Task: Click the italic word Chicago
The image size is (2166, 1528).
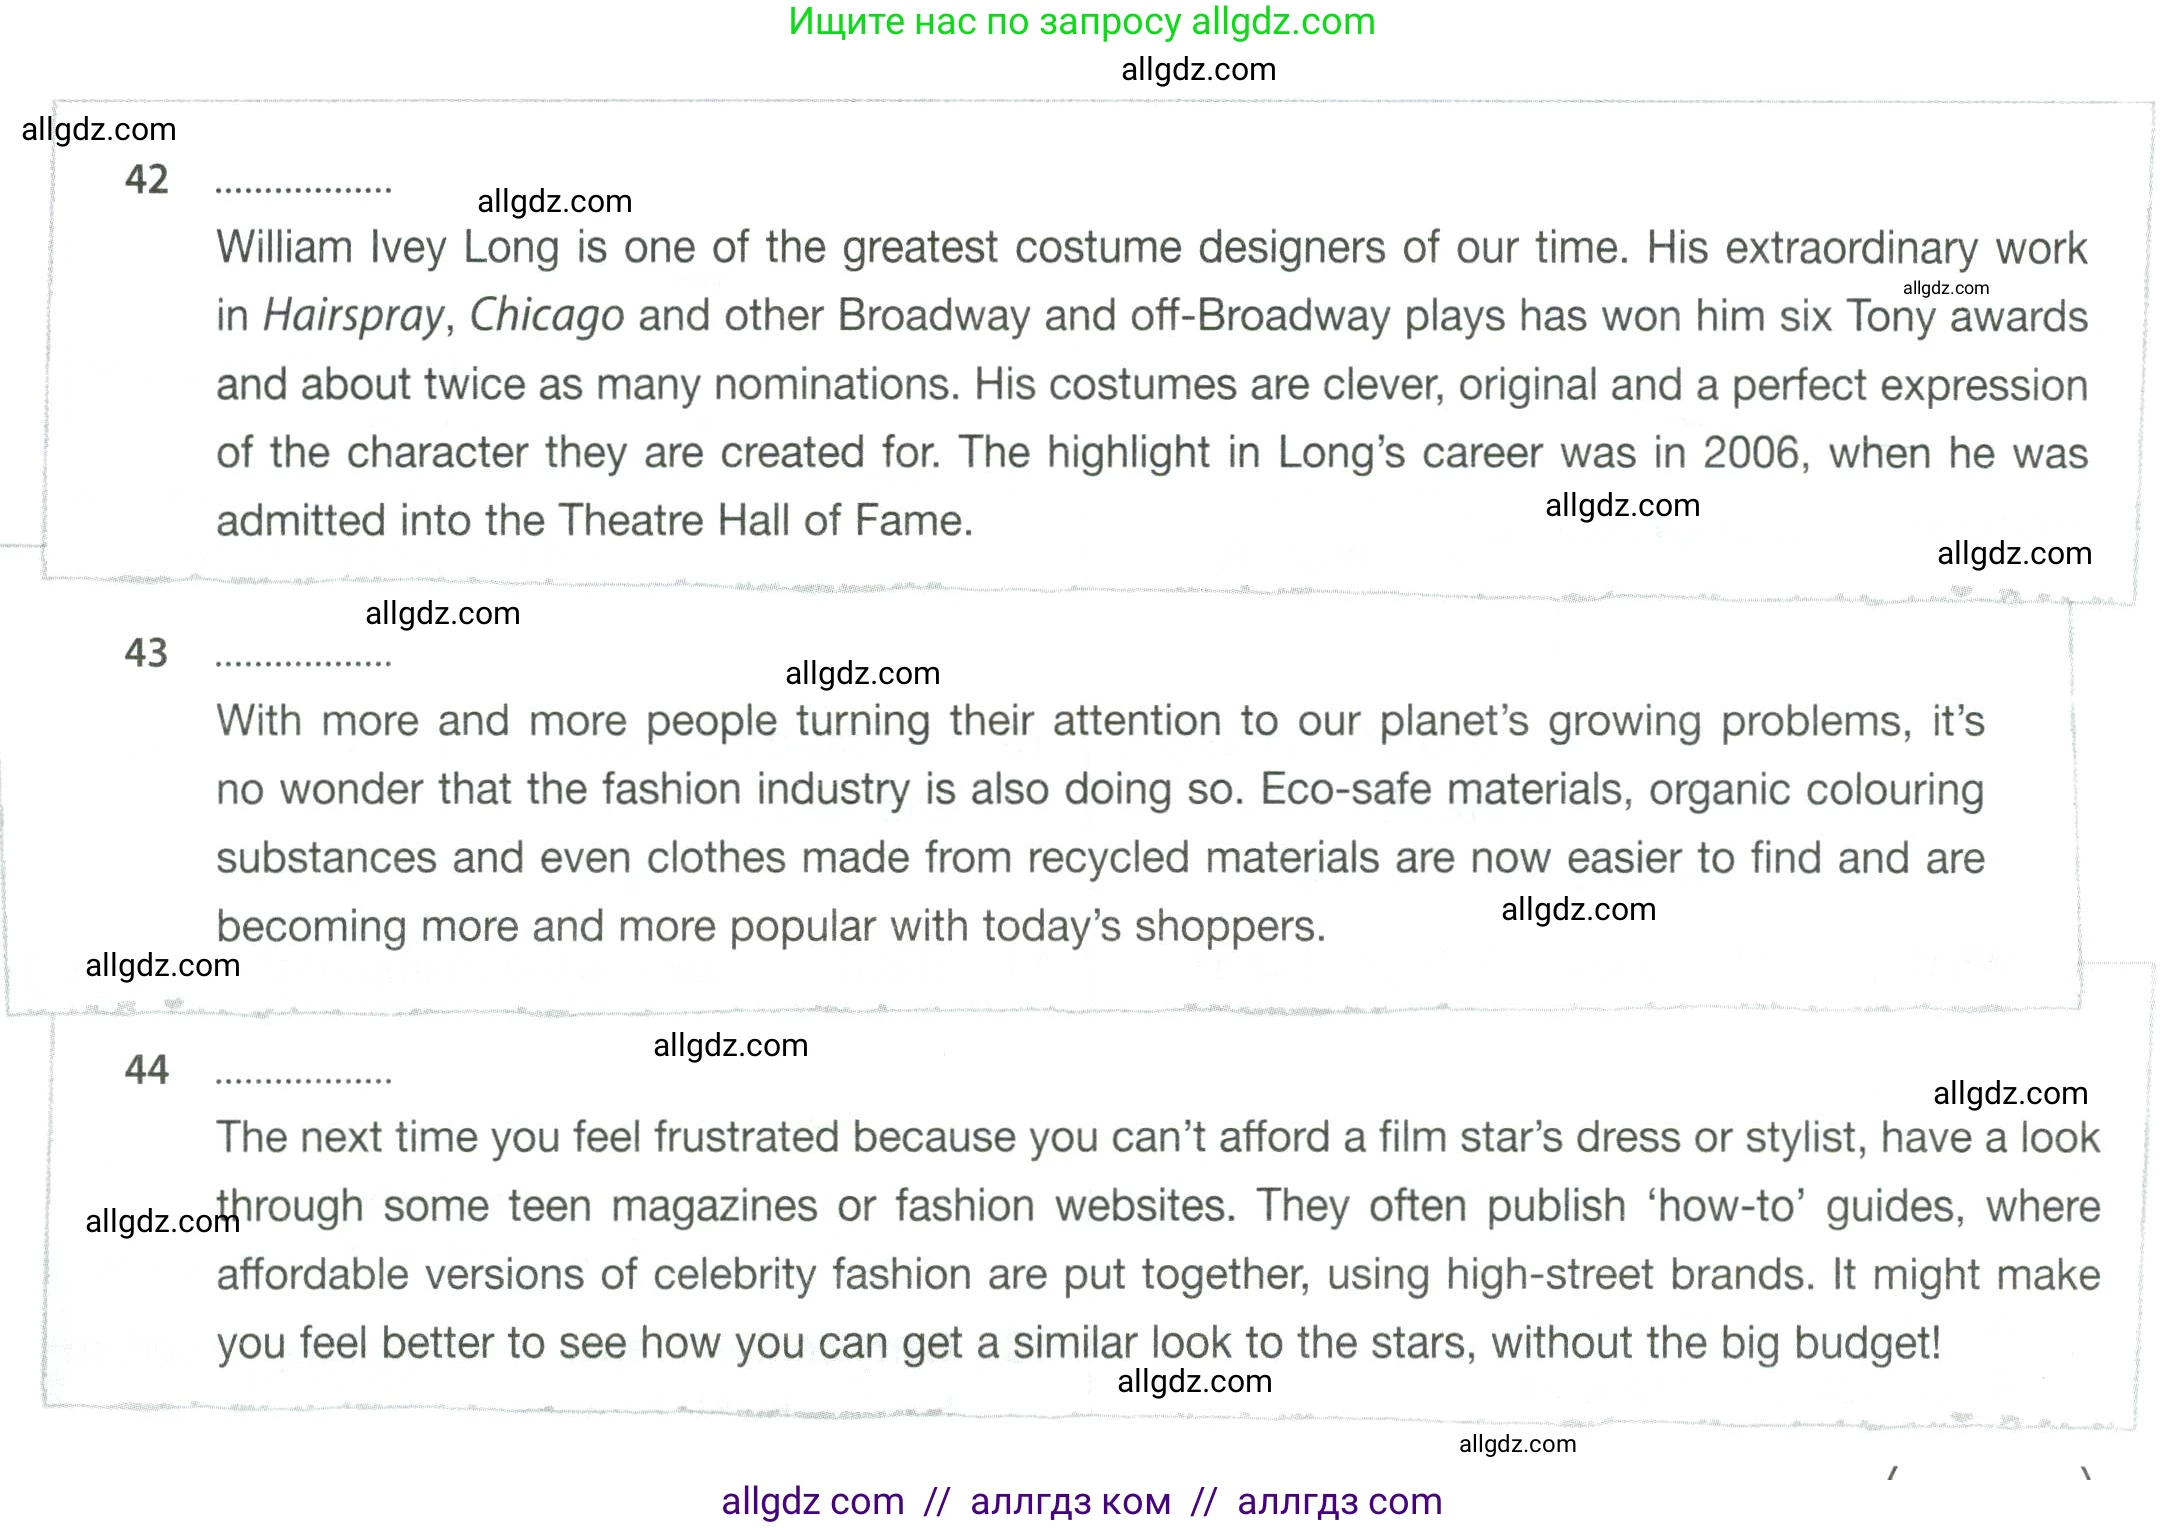Action: pyautogui.click(x=547, y=316)
